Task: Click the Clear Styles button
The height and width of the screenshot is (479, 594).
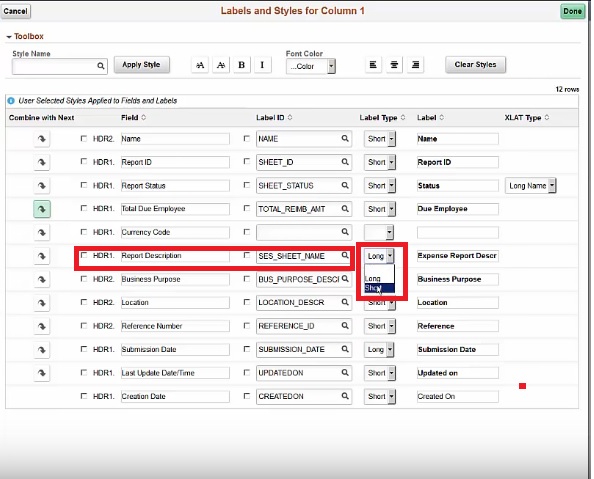Action: (x=475, y=65)
